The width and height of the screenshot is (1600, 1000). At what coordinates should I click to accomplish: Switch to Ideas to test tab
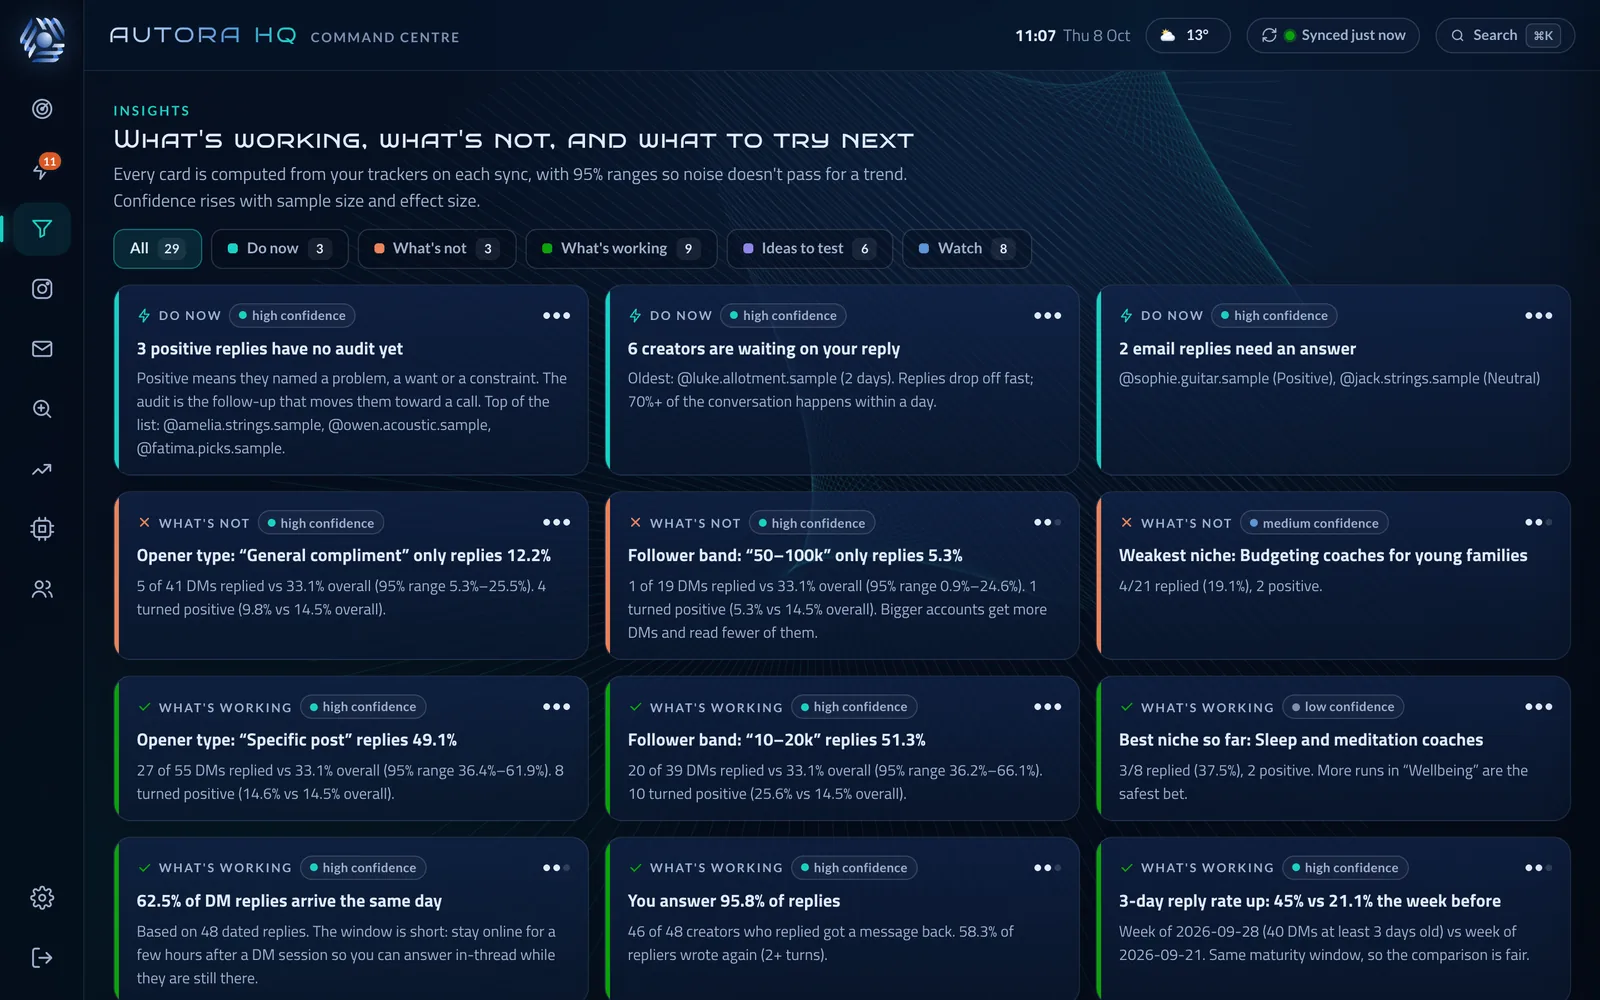coord(809,249)
